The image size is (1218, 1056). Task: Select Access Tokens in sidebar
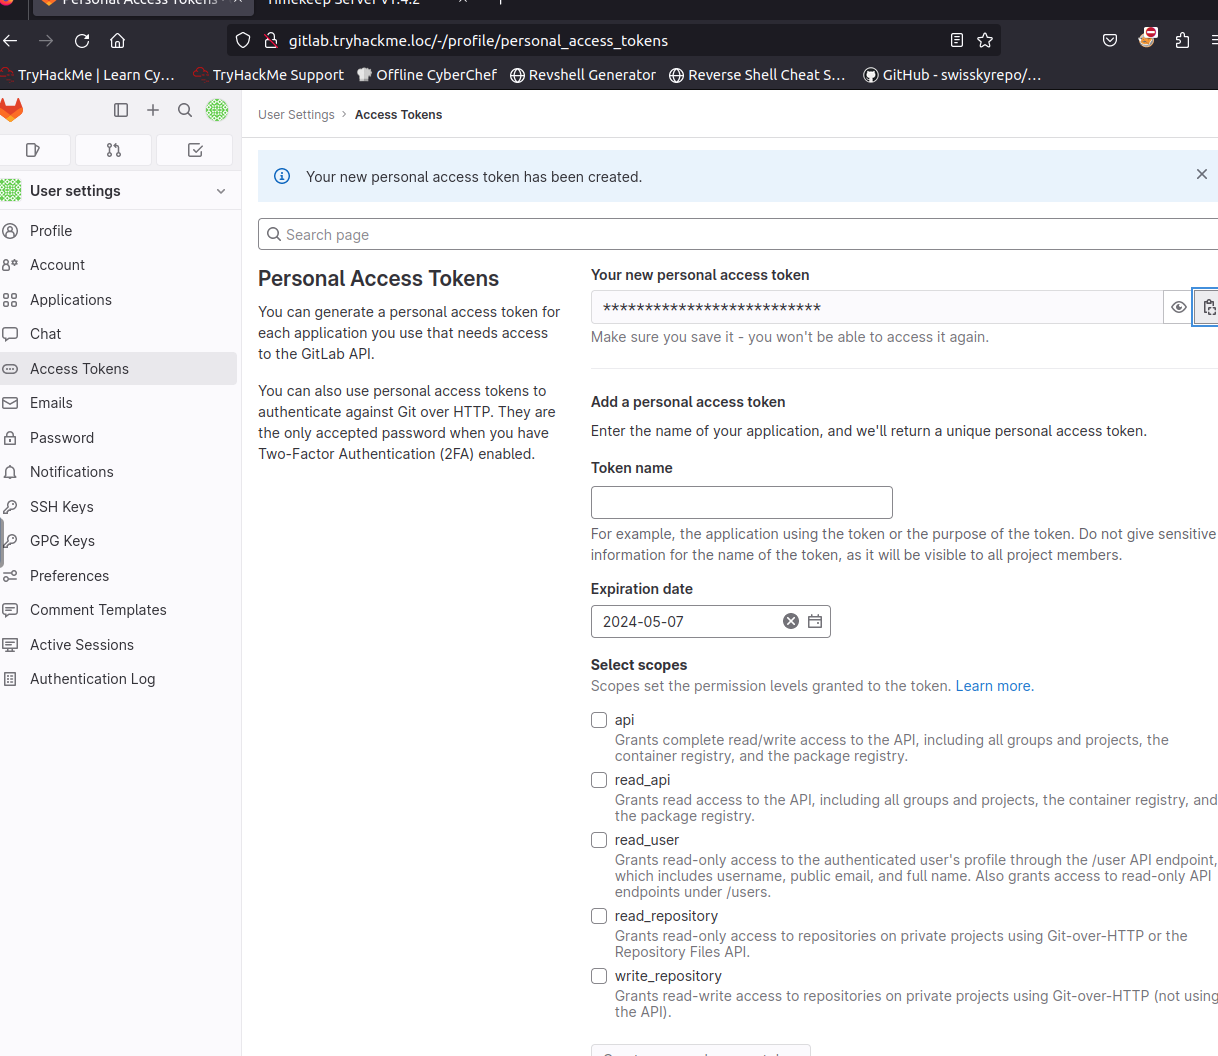(118, 369)
